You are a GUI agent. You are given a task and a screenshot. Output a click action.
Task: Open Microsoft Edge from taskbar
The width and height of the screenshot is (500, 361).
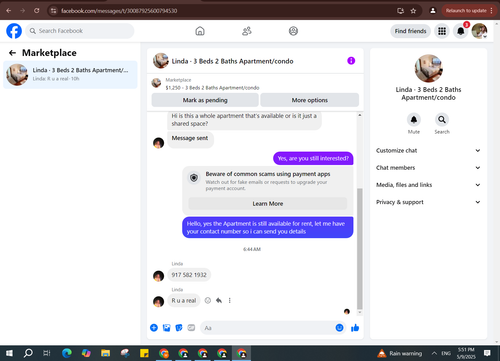click(67, 353)
